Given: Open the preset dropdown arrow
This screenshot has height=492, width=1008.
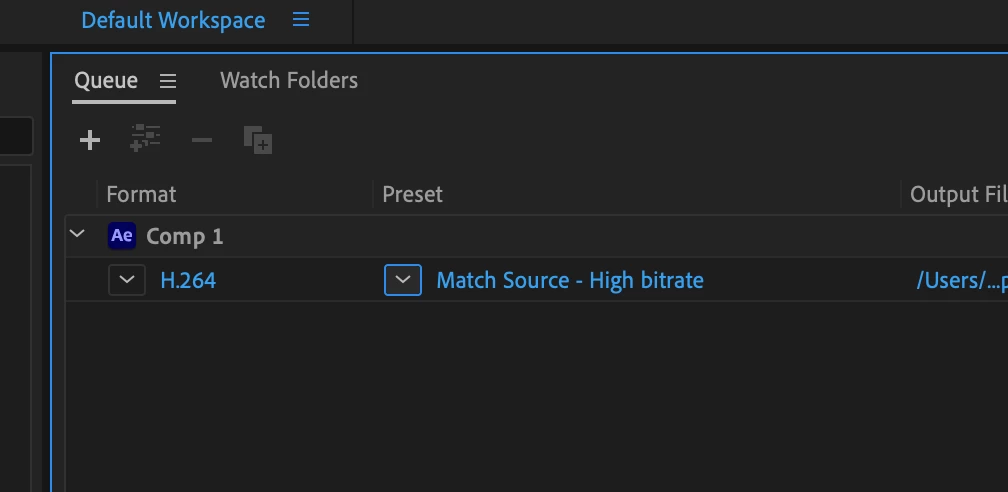Looking at the screenshot, I should (x=403, y=280).
